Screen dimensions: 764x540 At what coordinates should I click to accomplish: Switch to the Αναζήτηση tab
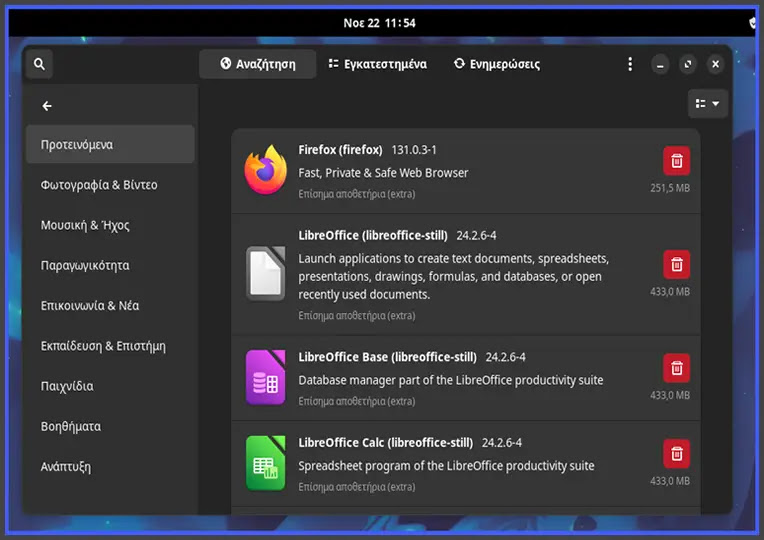258,64
